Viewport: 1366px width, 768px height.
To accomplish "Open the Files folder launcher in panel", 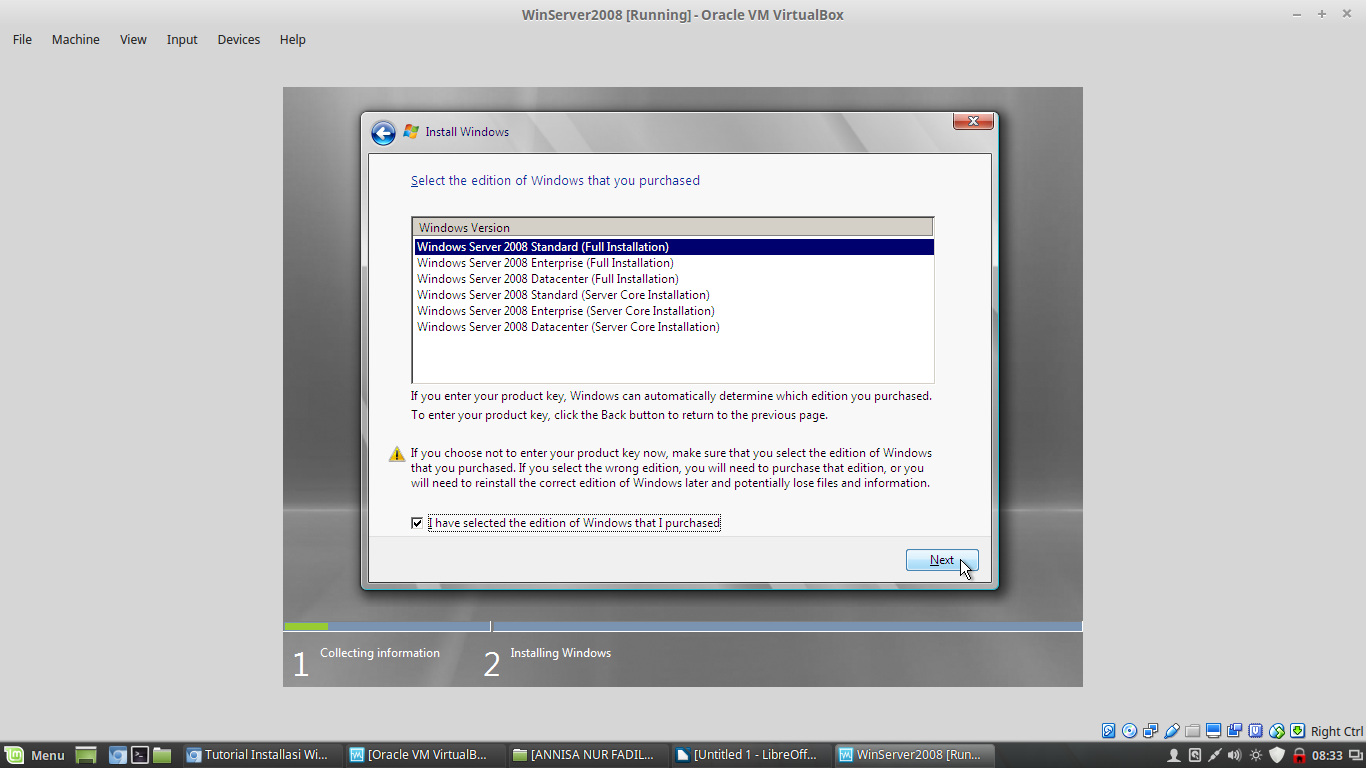I will click(x=162, y=755).
